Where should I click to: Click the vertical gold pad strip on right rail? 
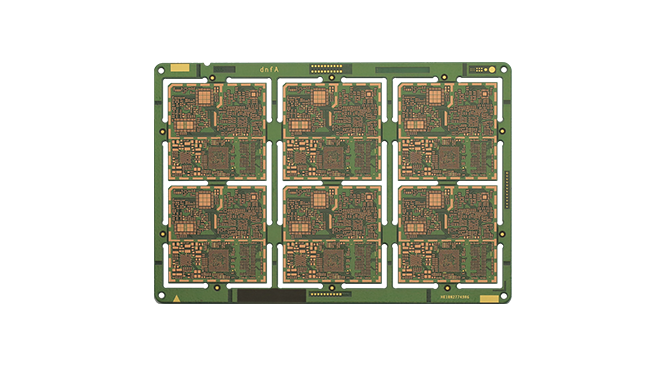pos(506,189)
